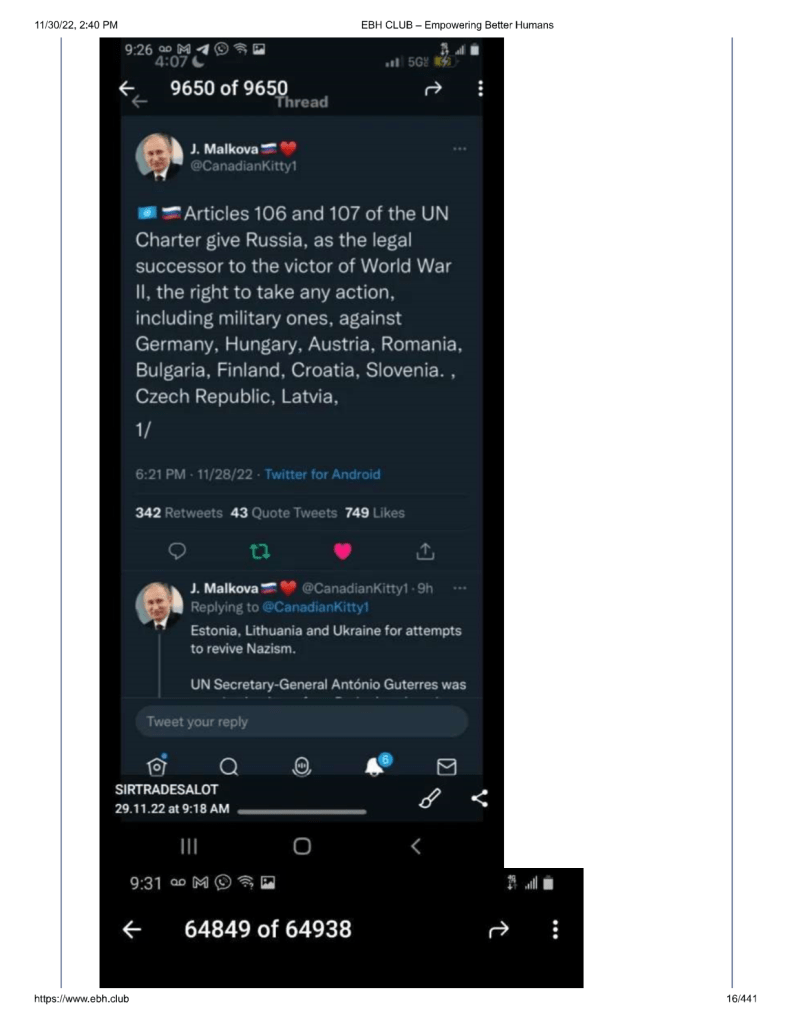The height and width of the screenshot is (1023, 791).
Task: Go back using arrow beside 64849 of 64938
Action: pos(130,930)
